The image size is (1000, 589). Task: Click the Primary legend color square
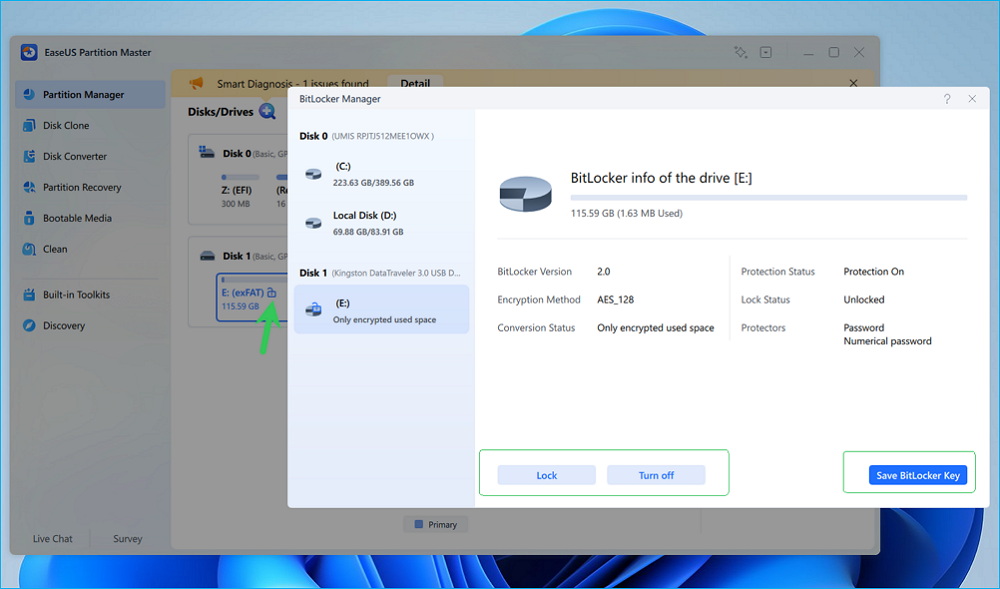pyautogui.click(x=419, y=524)
